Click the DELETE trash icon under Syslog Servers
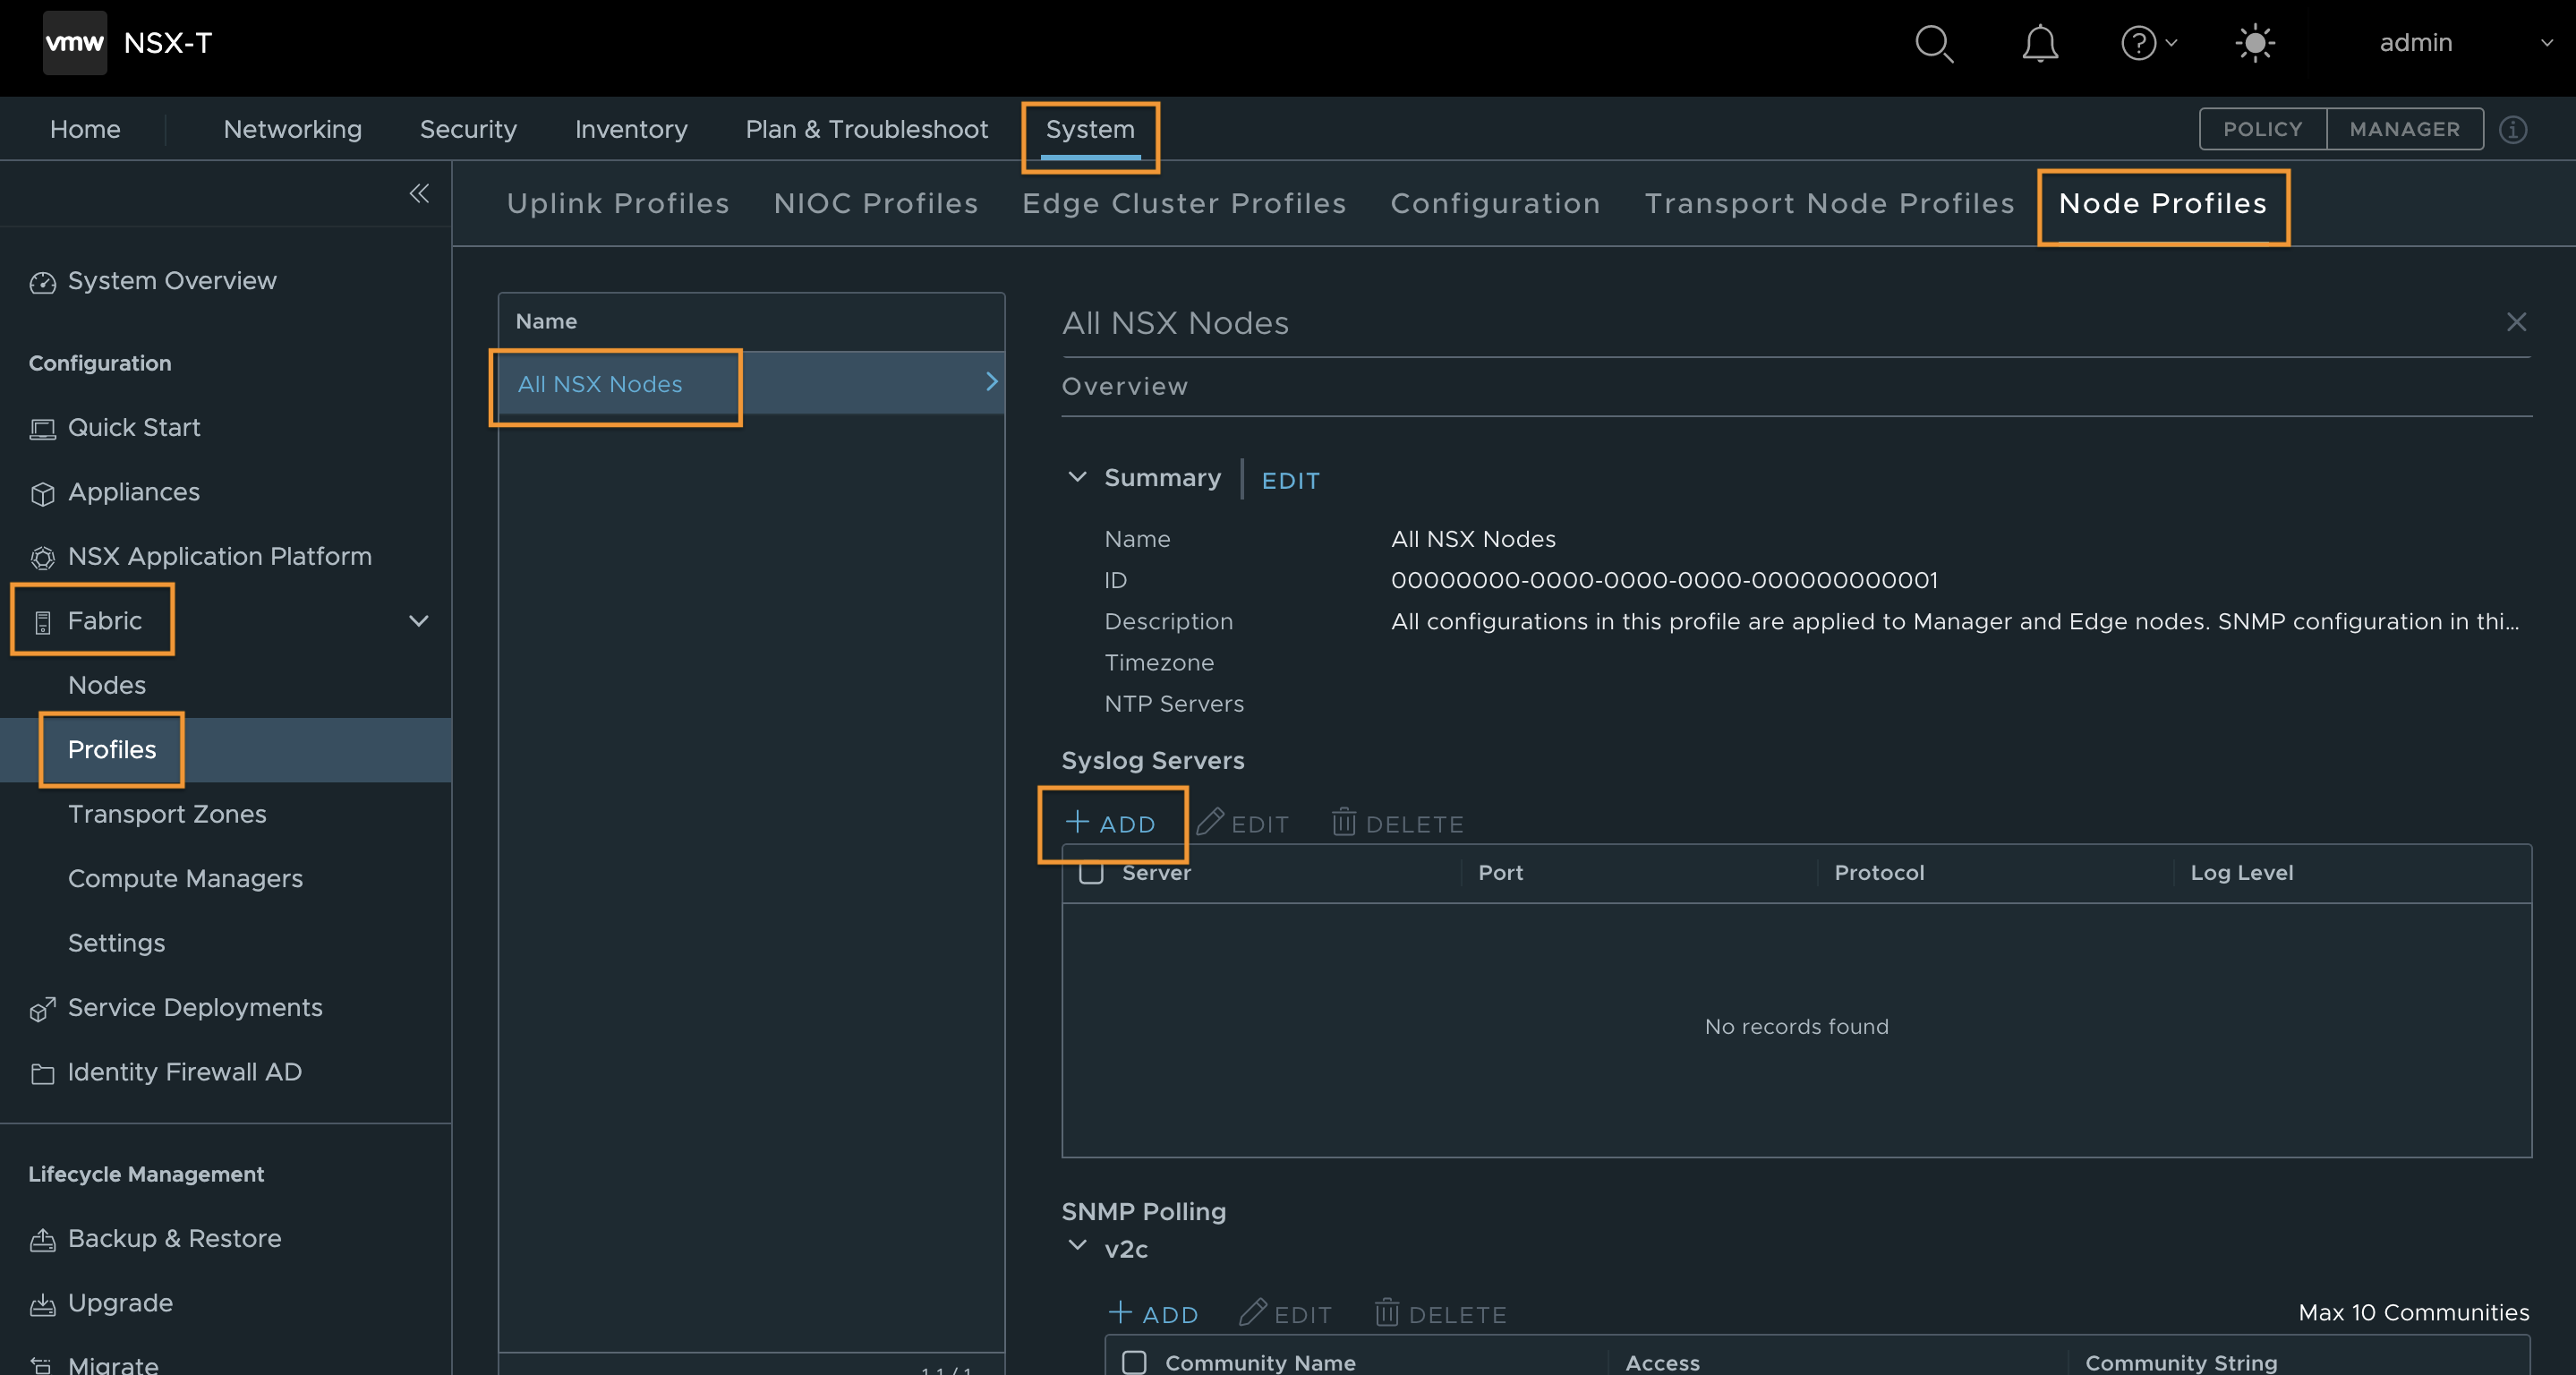 tap(1345, 823)
